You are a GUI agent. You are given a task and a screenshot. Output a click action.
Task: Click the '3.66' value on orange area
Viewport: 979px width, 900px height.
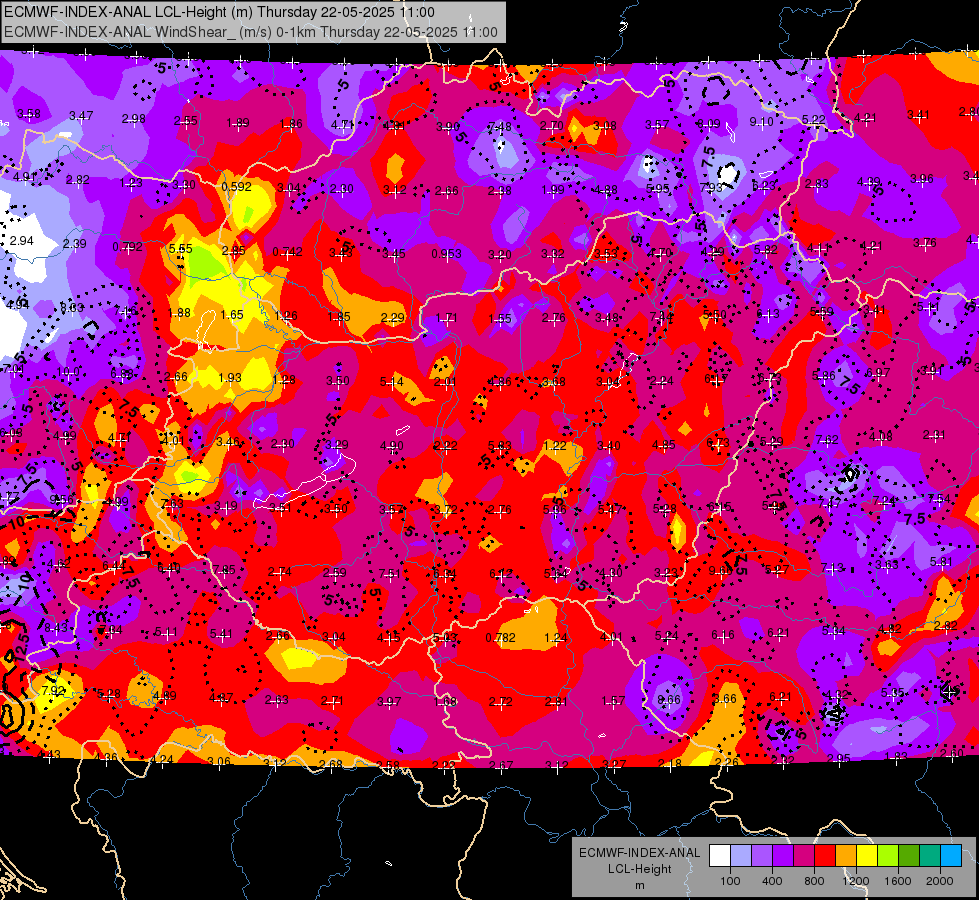[x=725, y=698]
